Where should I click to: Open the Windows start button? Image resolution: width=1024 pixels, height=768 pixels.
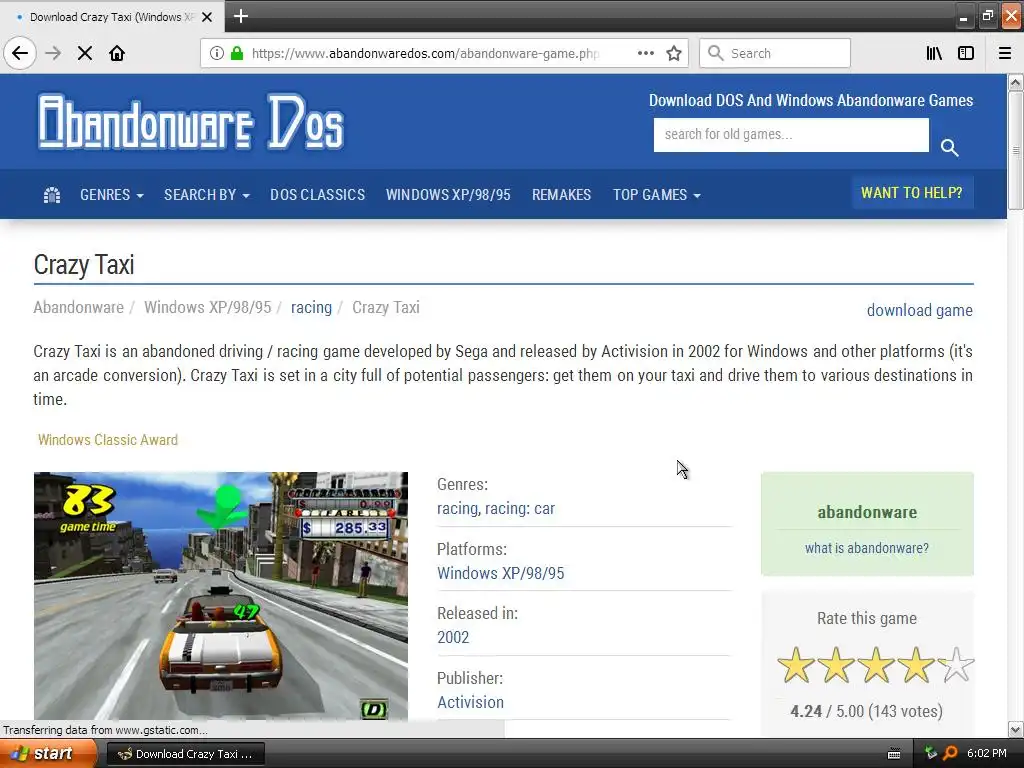pyautogui.click(x=49, y=753)
